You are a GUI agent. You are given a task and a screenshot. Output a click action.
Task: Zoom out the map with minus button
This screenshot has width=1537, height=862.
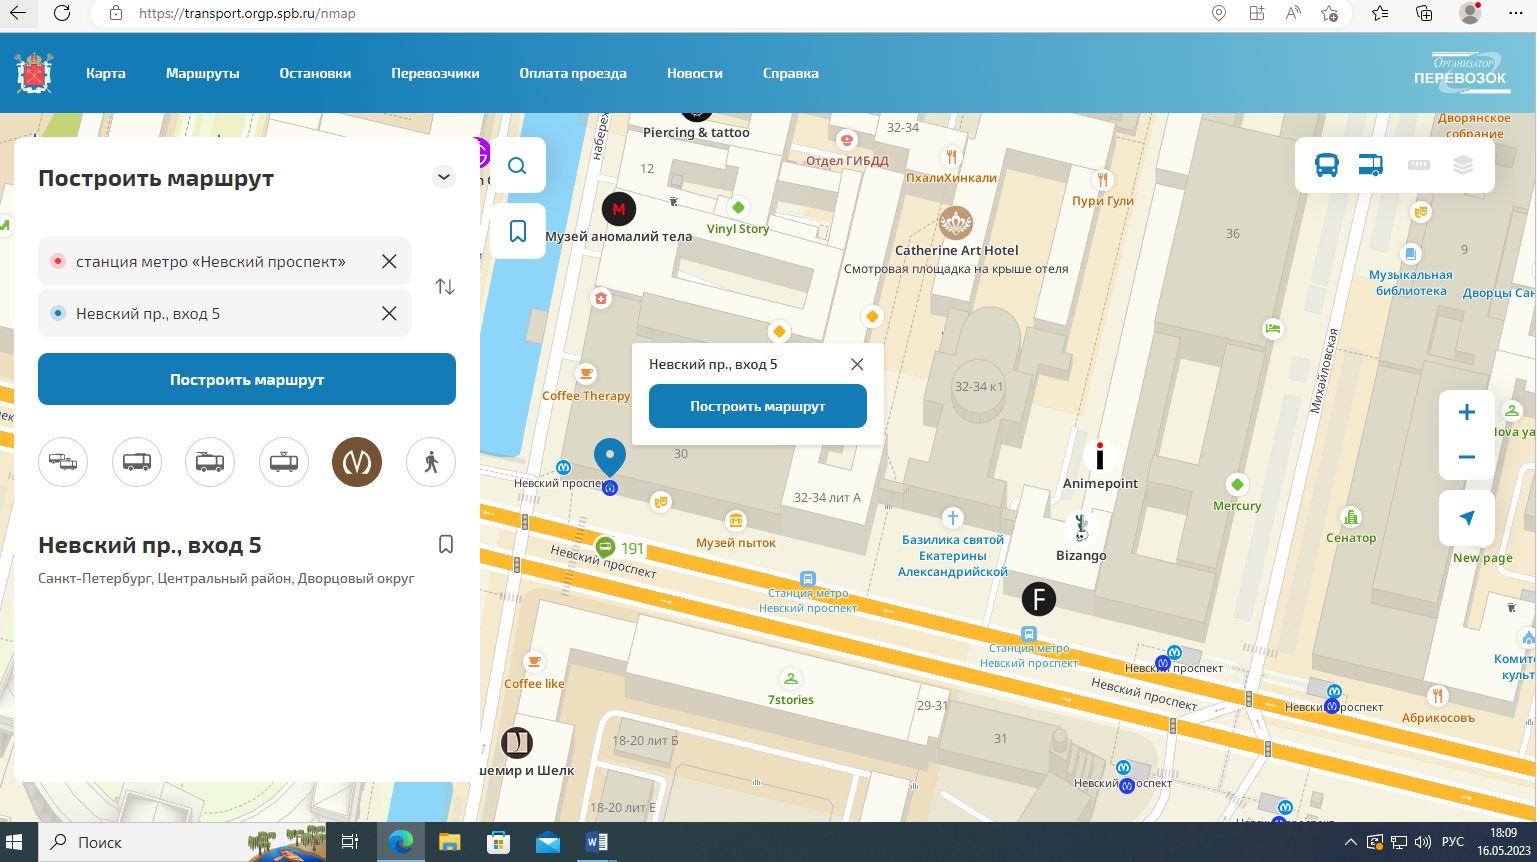pyautogui.click(x=1466, y=458)
